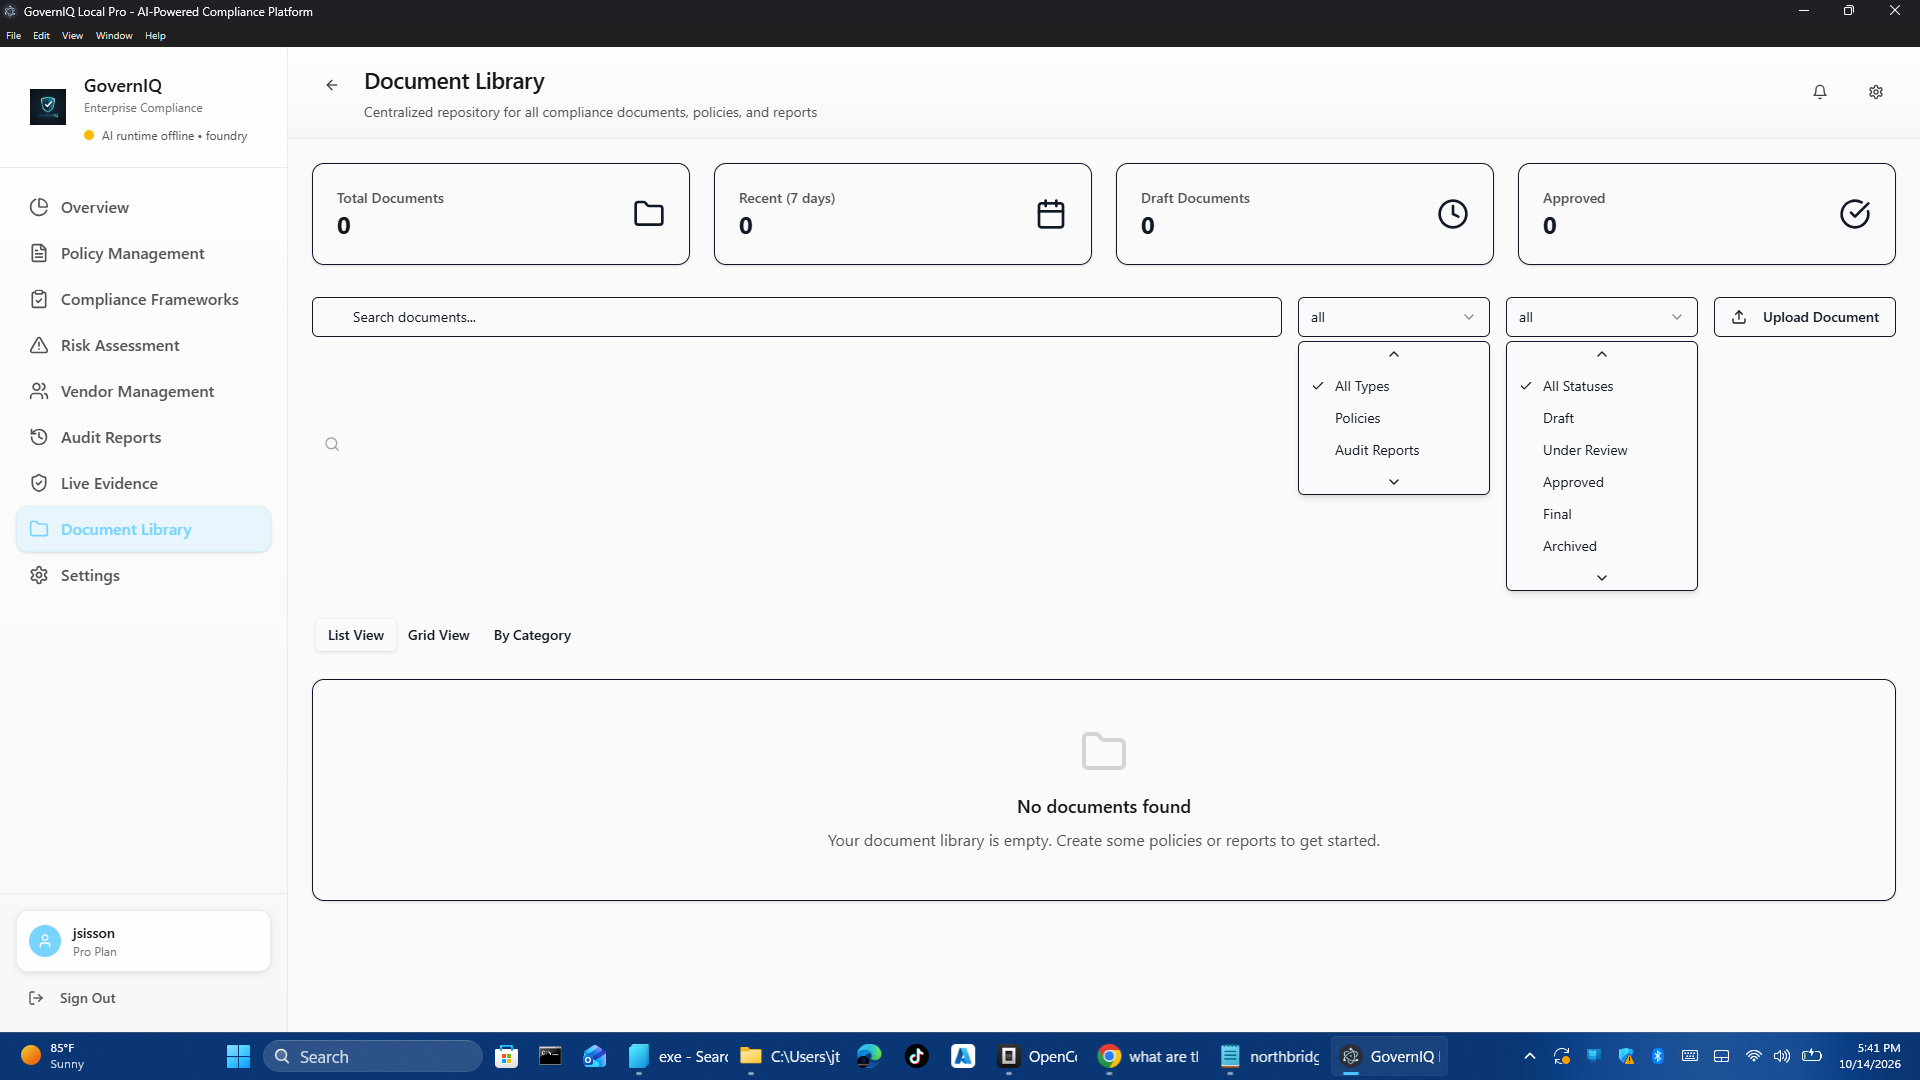Go to Audit Reports in the sidebar
Screen dimensions: 1920x1080
143,437
